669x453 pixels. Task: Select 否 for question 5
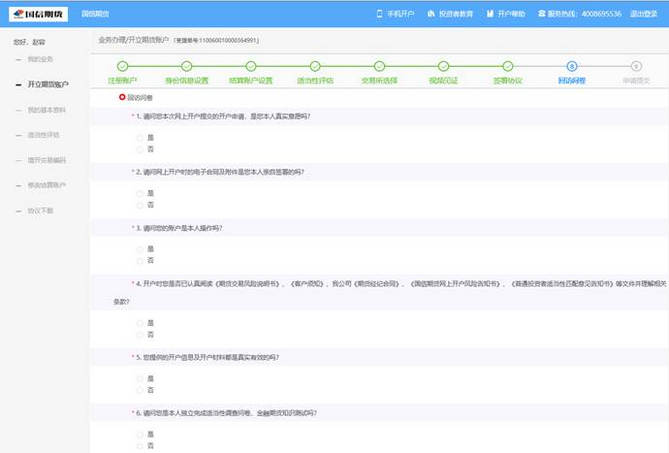[140, 389]
